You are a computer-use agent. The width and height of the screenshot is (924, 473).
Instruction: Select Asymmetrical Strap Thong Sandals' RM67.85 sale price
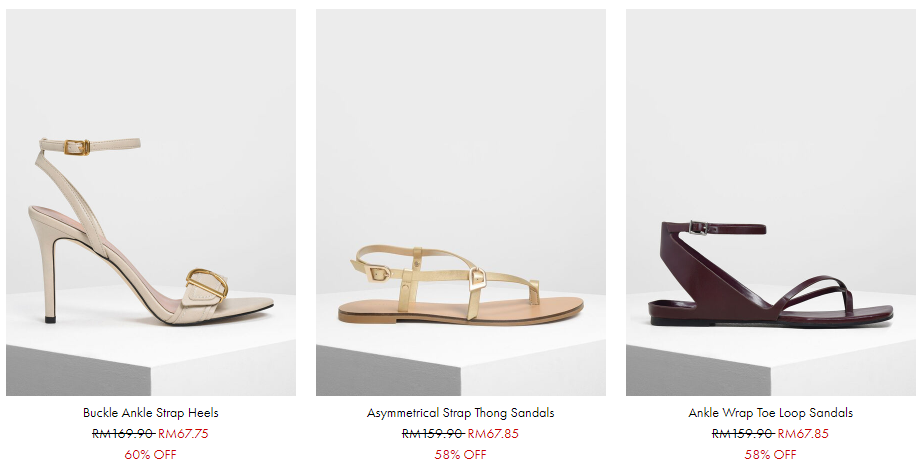[493, 434]
